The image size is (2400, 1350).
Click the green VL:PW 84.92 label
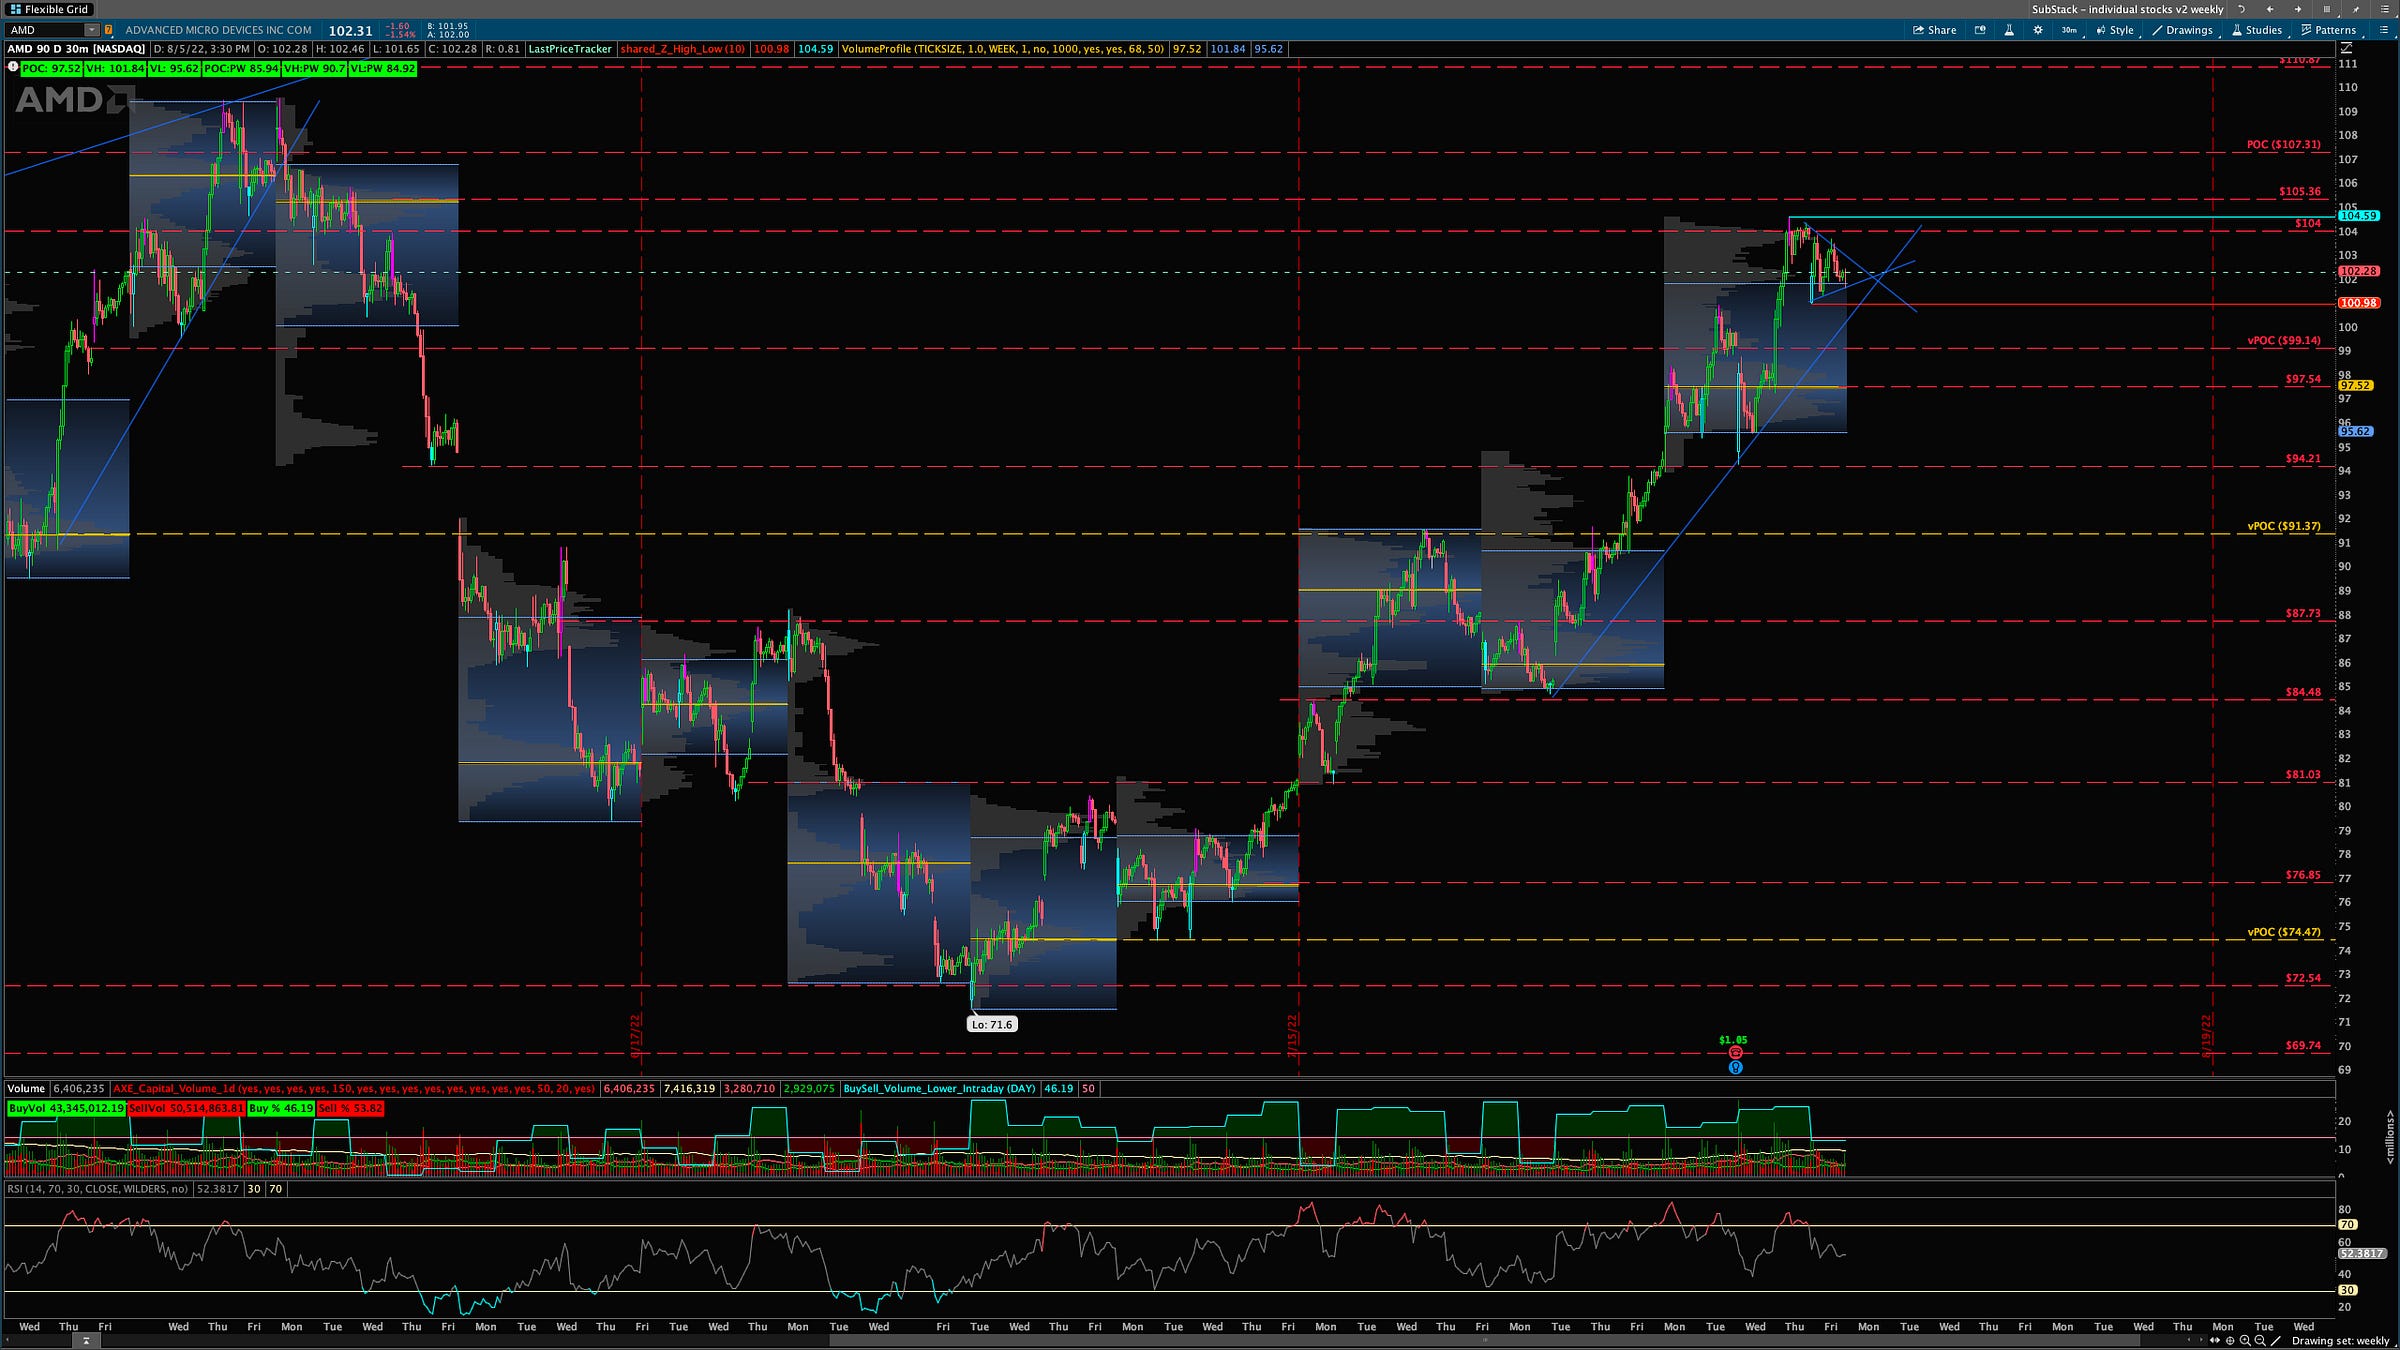click(x=382, y=68)
